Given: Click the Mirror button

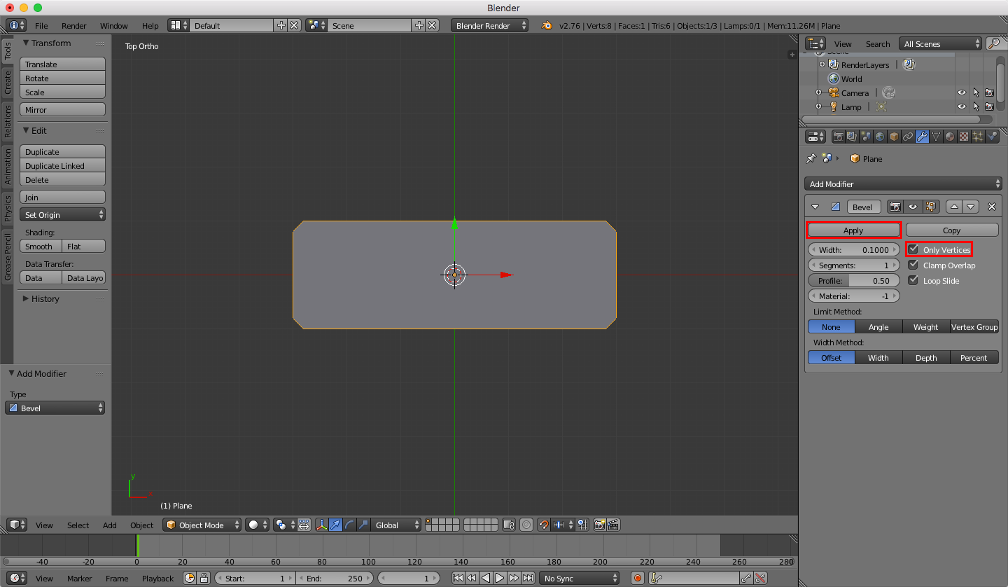Looking at the screenshot, I should coord(62,110).
